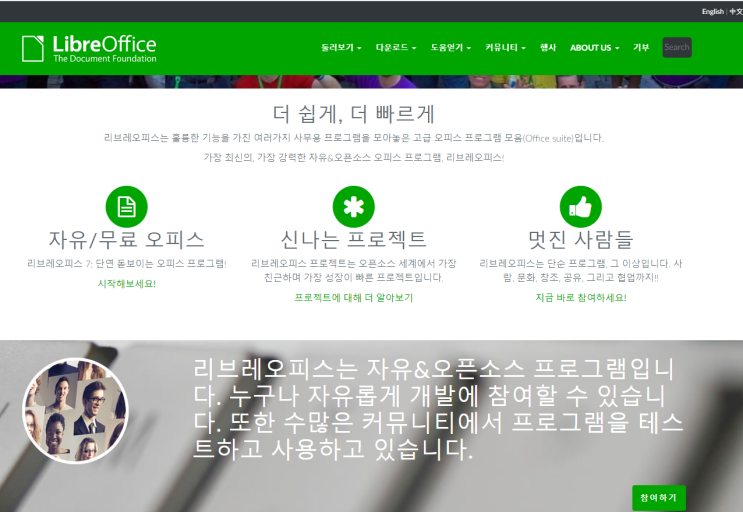Screen dimensions: 743x512
Task: Follow the 시작해보세요! link
Action: [x=127, y=283]
